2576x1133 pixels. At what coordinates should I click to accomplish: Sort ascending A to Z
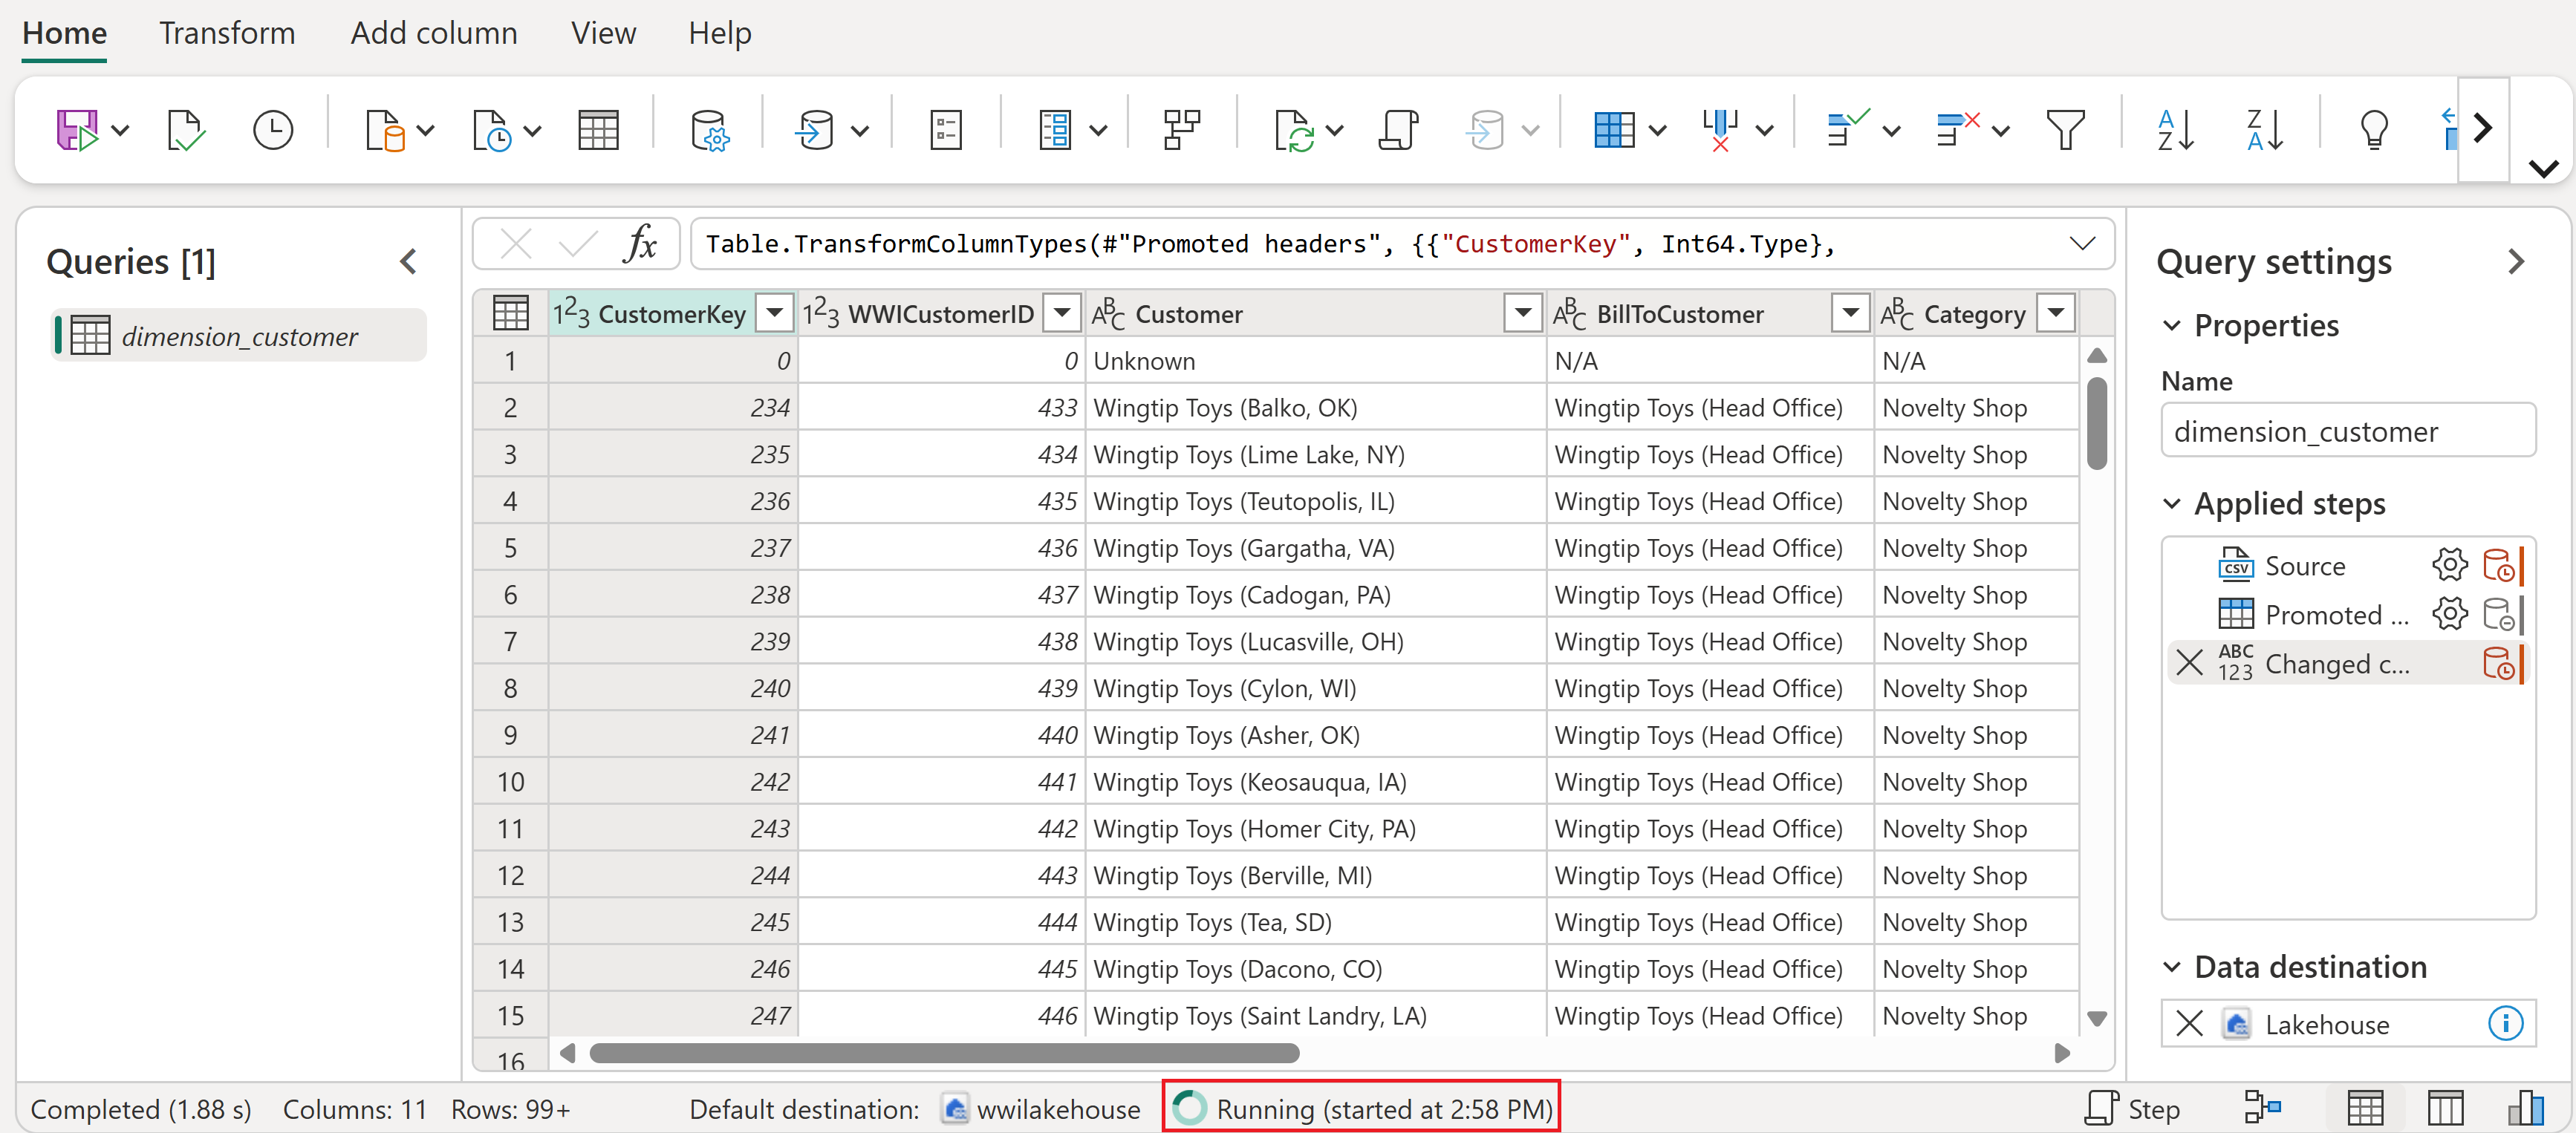[x=2175, y=130]
